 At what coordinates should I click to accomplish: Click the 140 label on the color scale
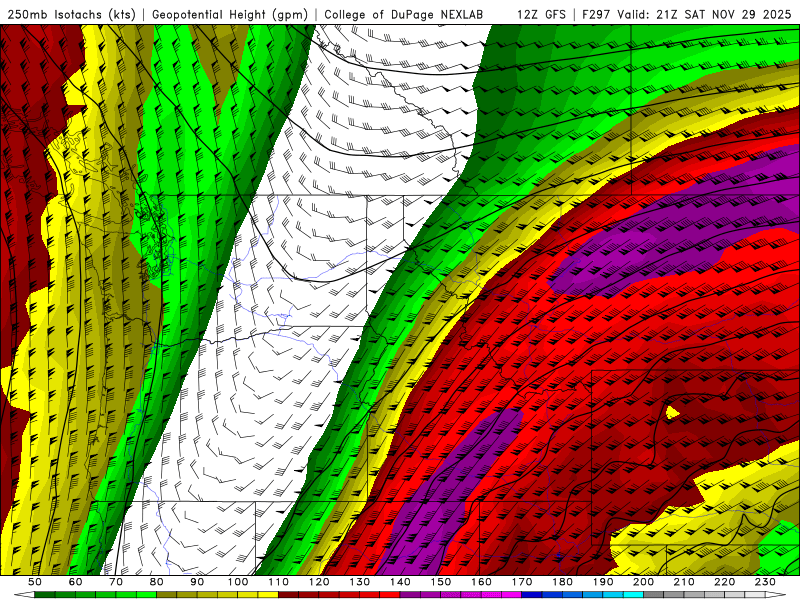pyautogui.click(x=400, y=582)
